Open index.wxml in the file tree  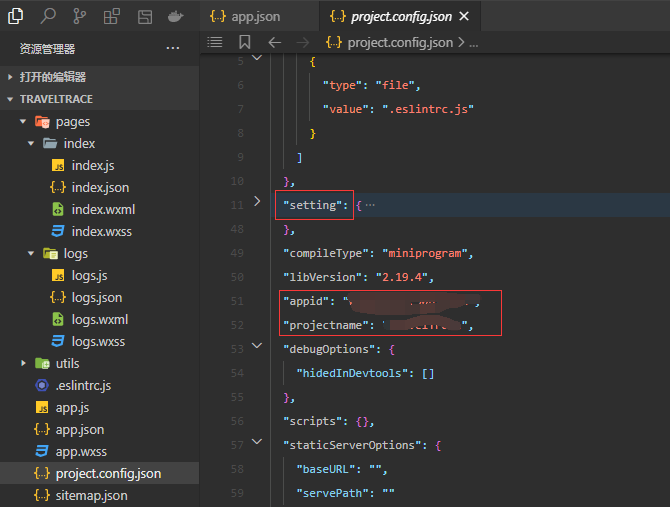[x=100, y=209]
